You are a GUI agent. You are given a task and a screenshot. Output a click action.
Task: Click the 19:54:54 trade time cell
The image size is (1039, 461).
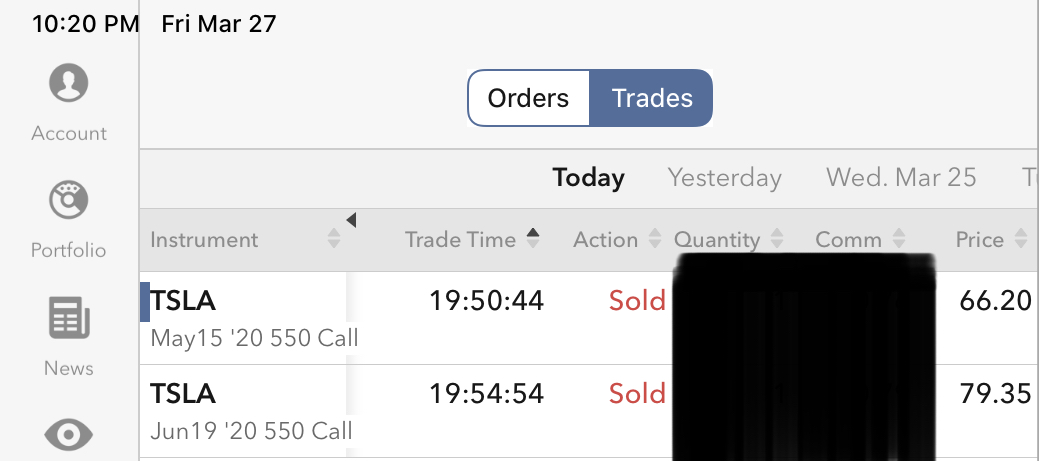pos(486,394)
